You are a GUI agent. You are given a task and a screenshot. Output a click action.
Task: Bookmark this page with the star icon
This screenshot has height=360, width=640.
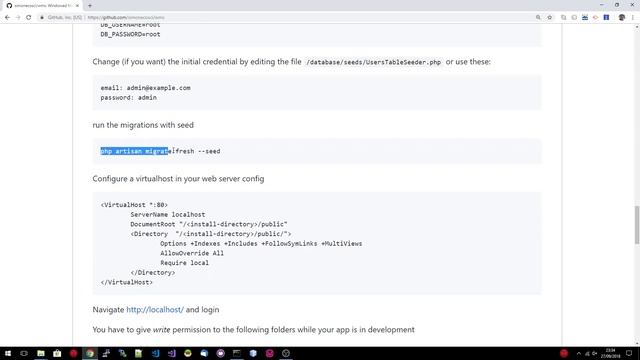click(x=550, y=18)
